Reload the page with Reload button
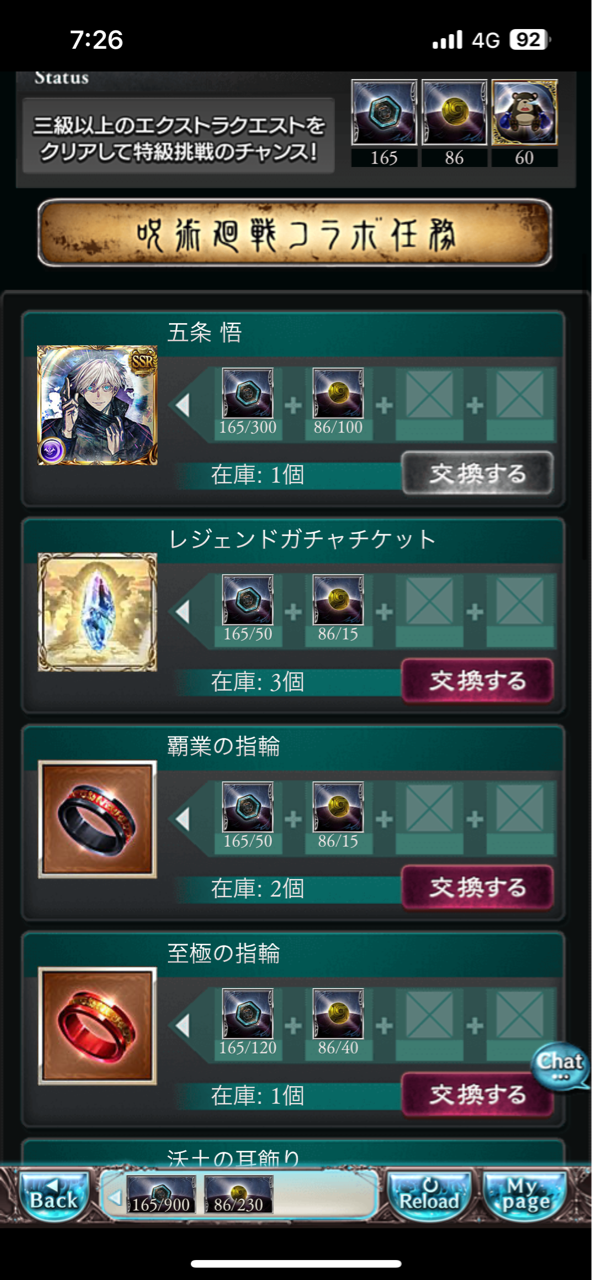Screen dimensions: 592x1280 [x=429, y=1193]
